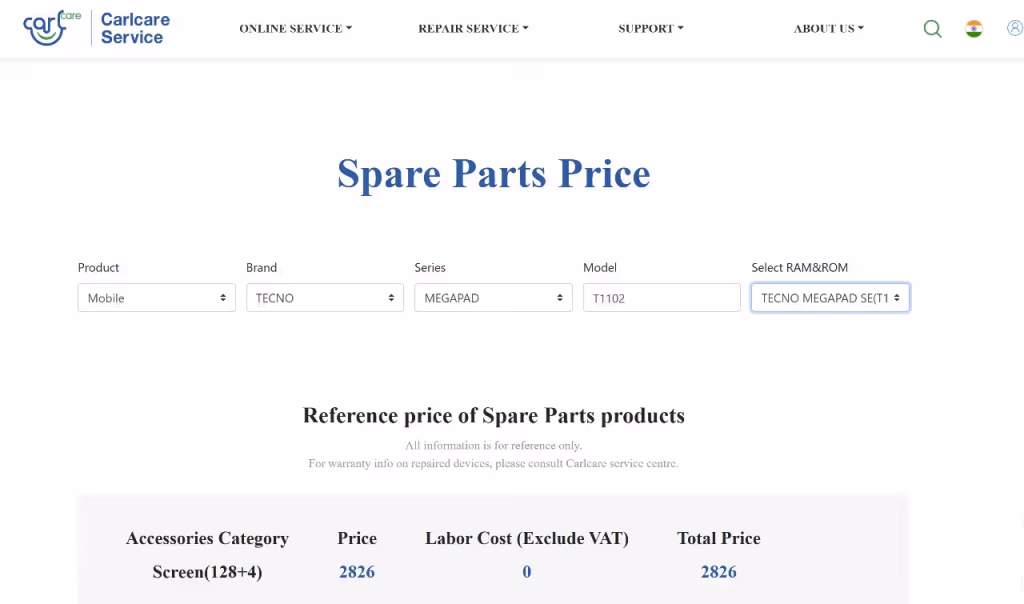Expand the About Us menu
The image size is (1024, 604).
(828, 28)
